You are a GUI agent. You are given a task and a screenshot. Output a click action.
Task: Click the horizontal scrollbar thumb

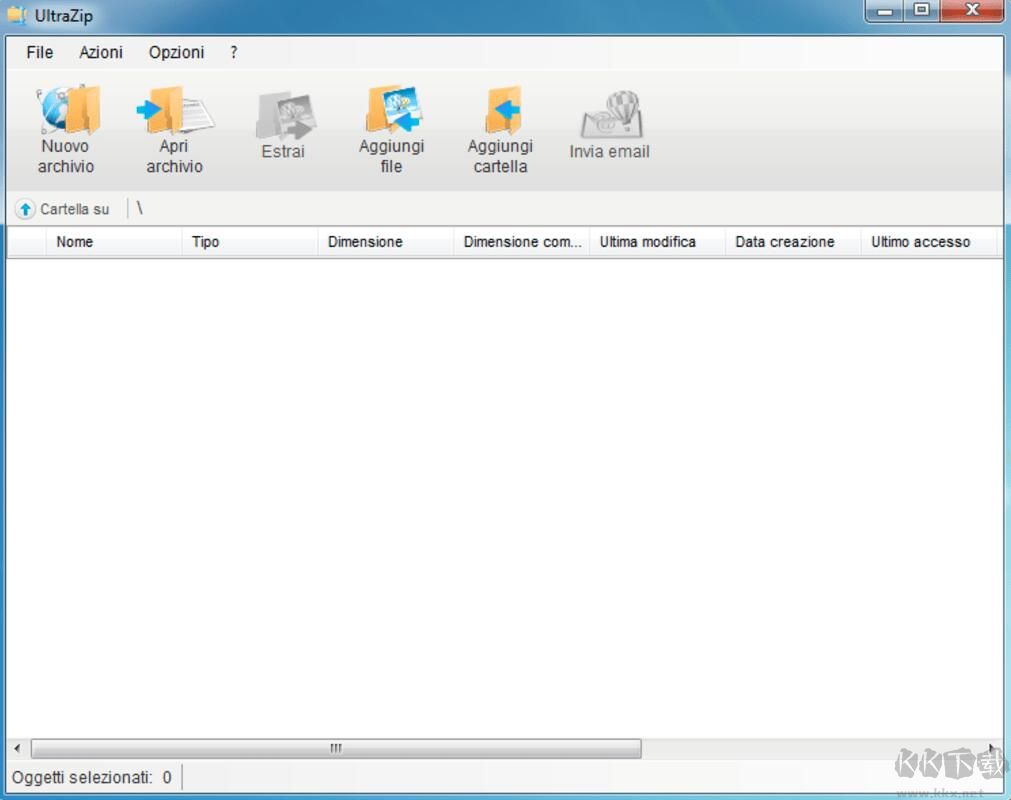[x=336, y=749]
